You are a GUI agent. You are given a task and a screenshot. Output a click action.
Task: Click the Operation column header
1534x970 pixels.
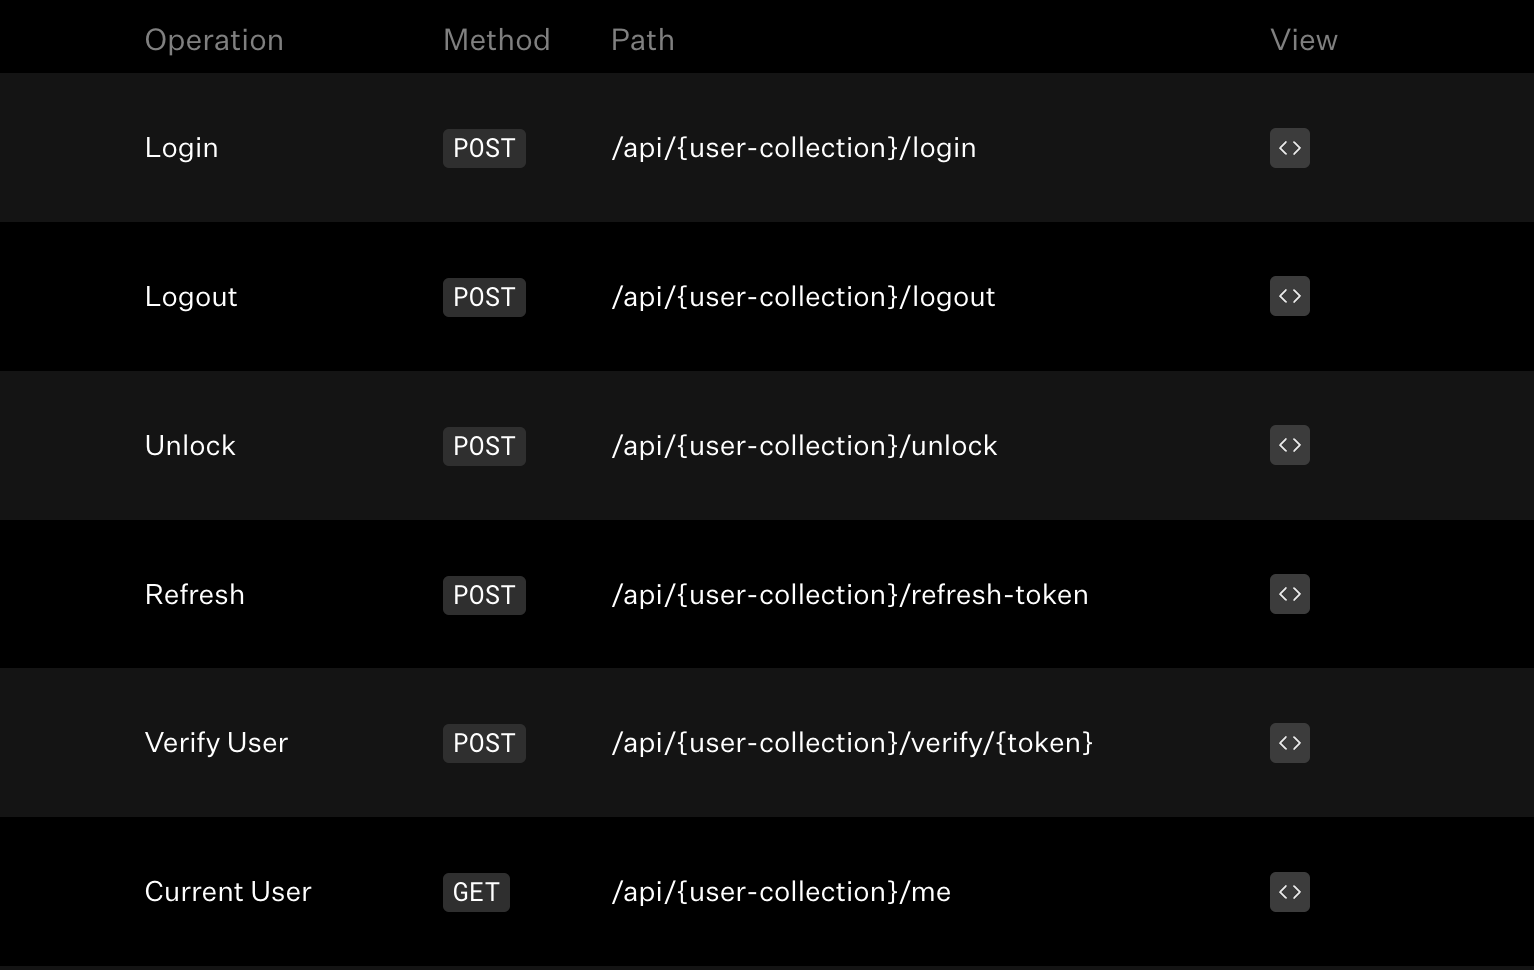214,40
